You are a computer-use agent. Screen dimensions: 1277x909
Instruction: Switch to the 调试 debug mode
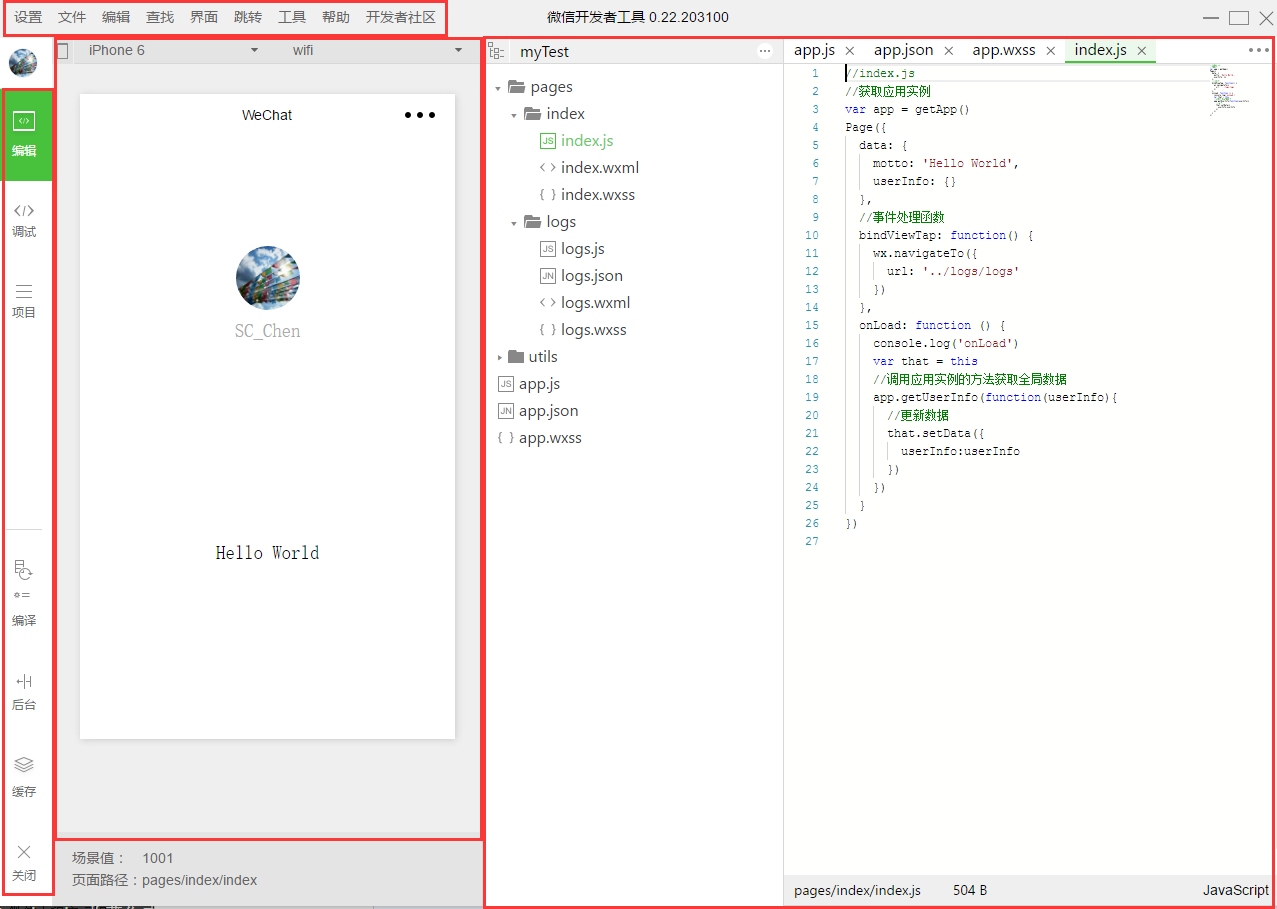24,220
